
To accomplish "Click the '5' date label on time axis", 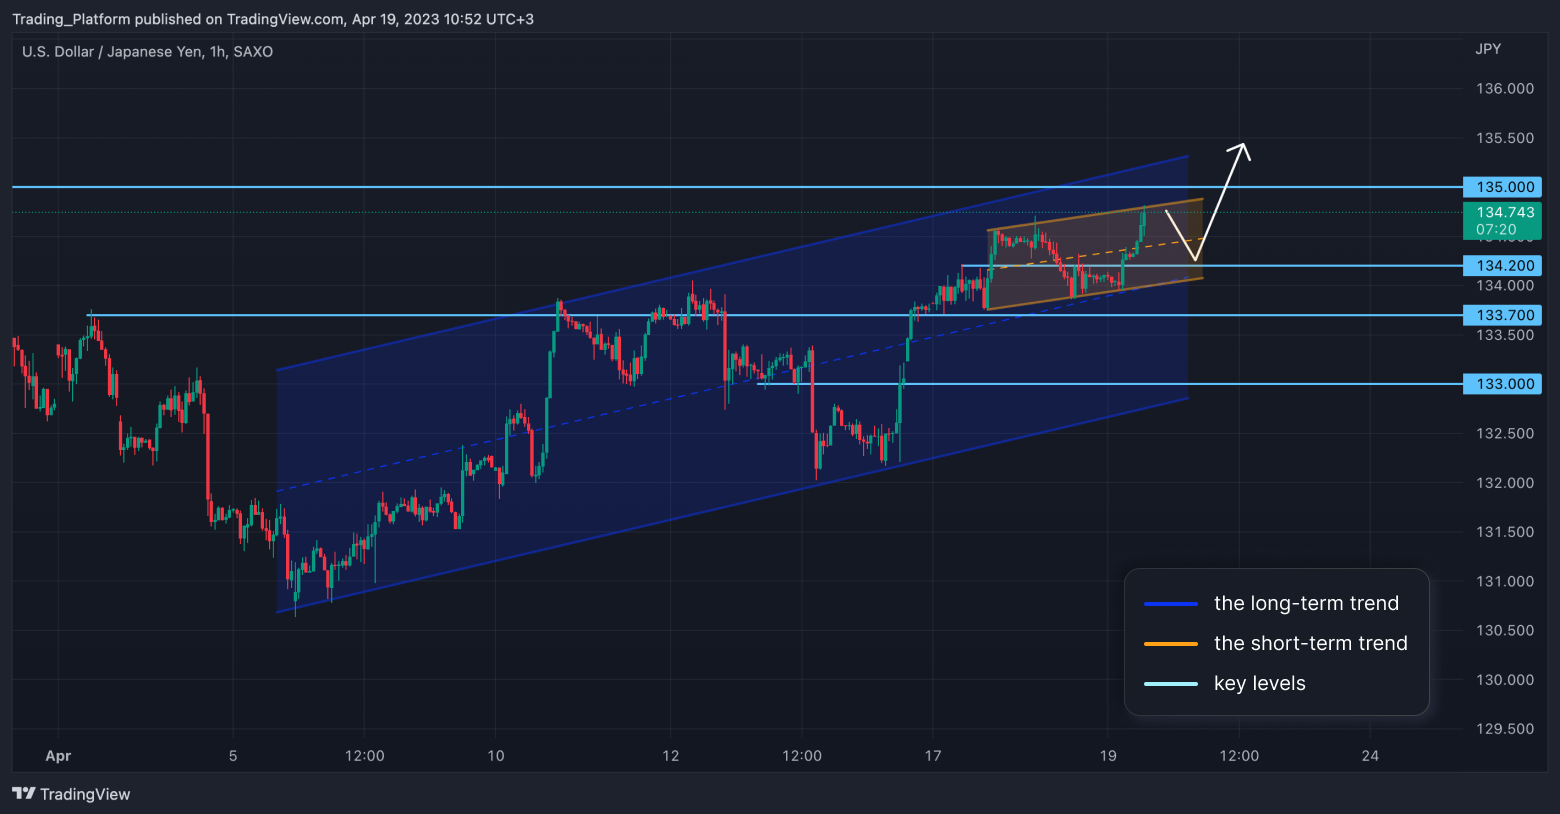I will point(233,756).
